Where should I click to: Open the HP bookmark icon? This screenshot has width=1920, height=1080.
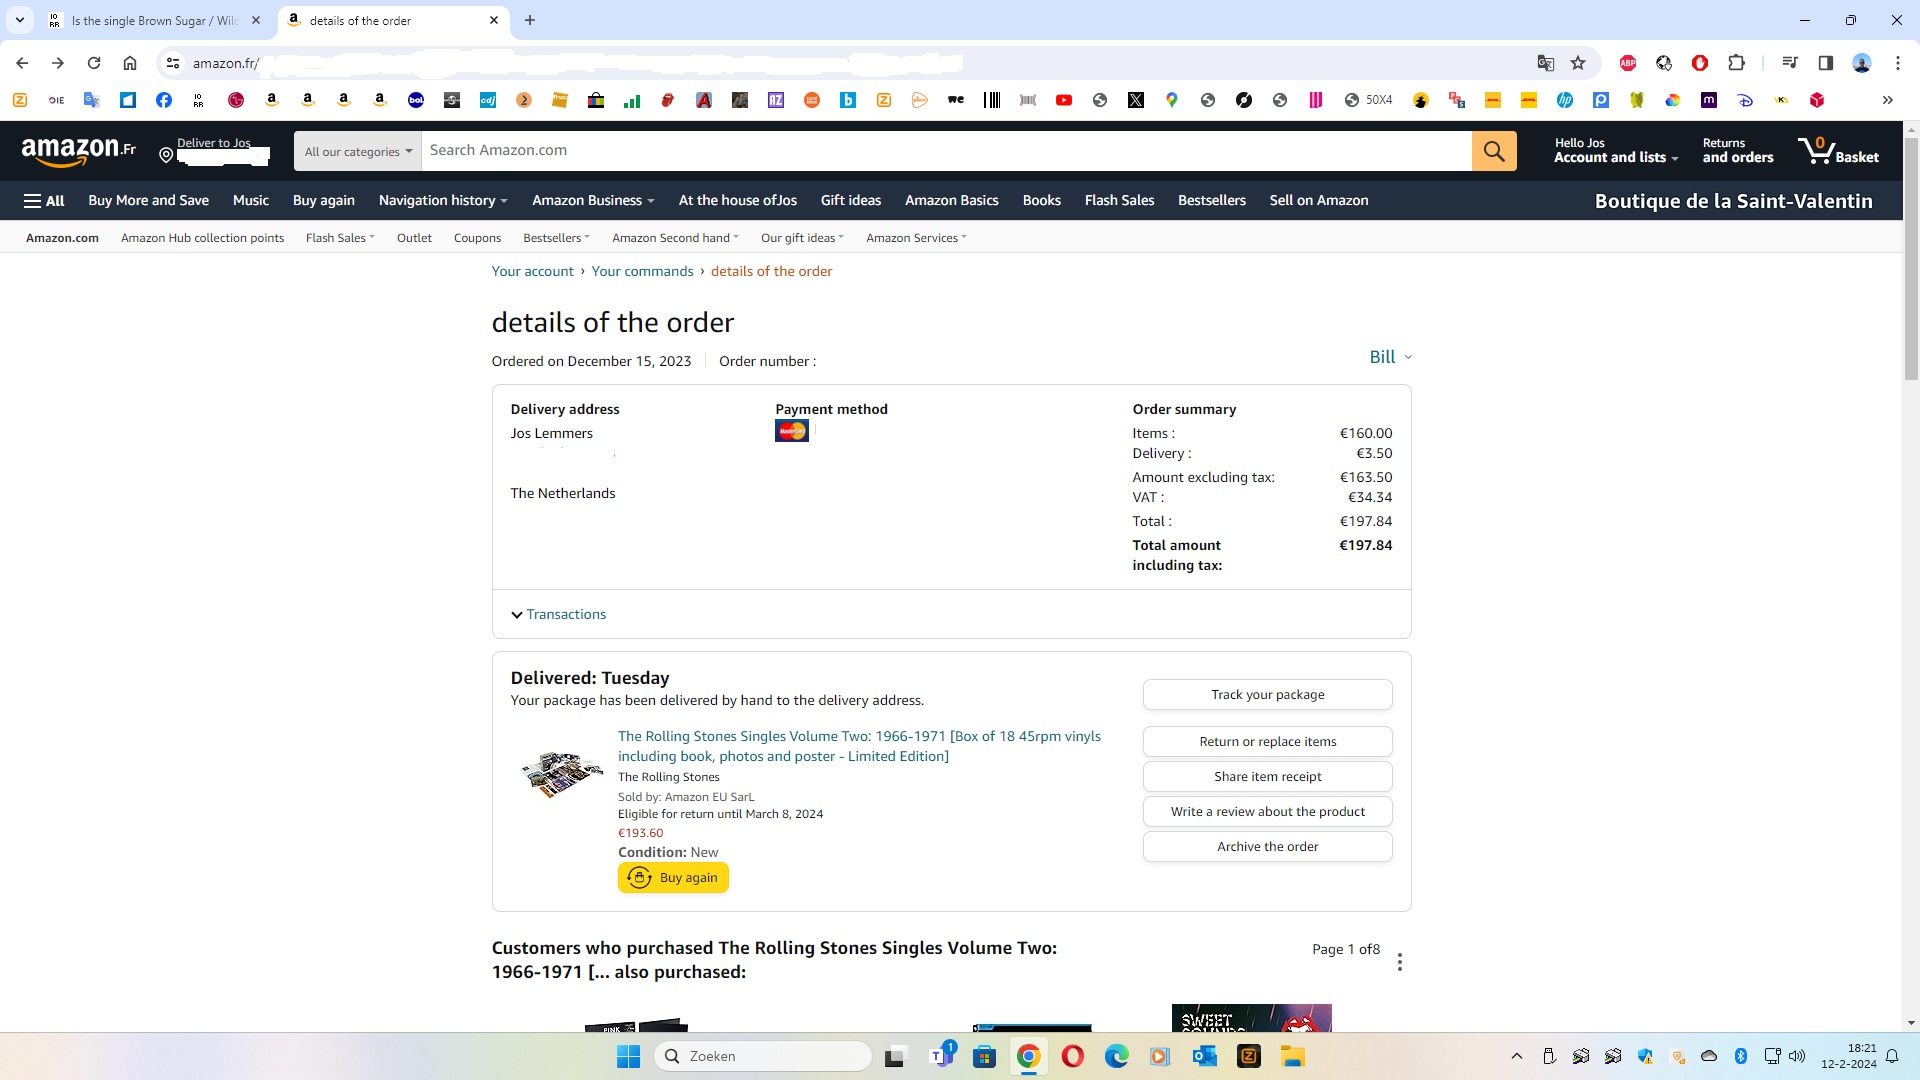(x=1565, y=100)
